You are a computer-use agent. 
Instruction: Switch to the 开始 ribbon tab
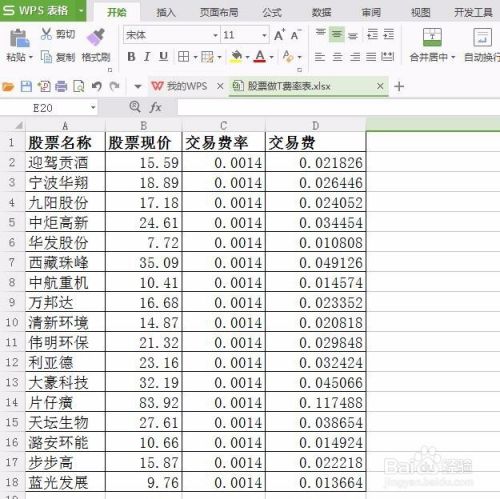[x=117, y=12]
